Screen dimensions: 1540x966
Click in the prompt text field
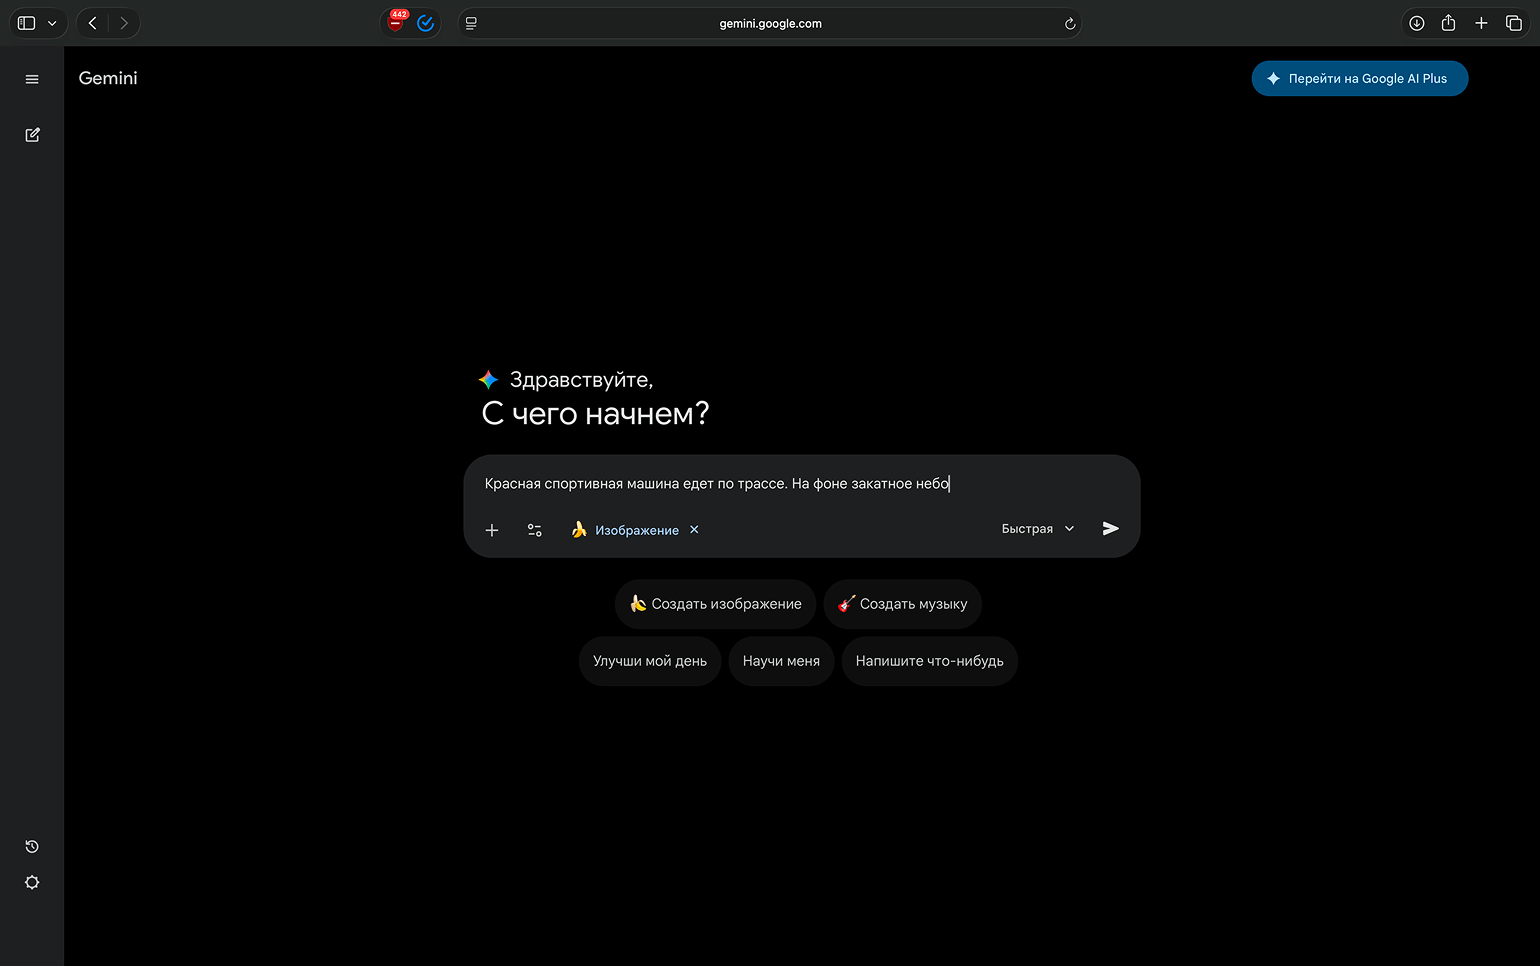[800, 484]
